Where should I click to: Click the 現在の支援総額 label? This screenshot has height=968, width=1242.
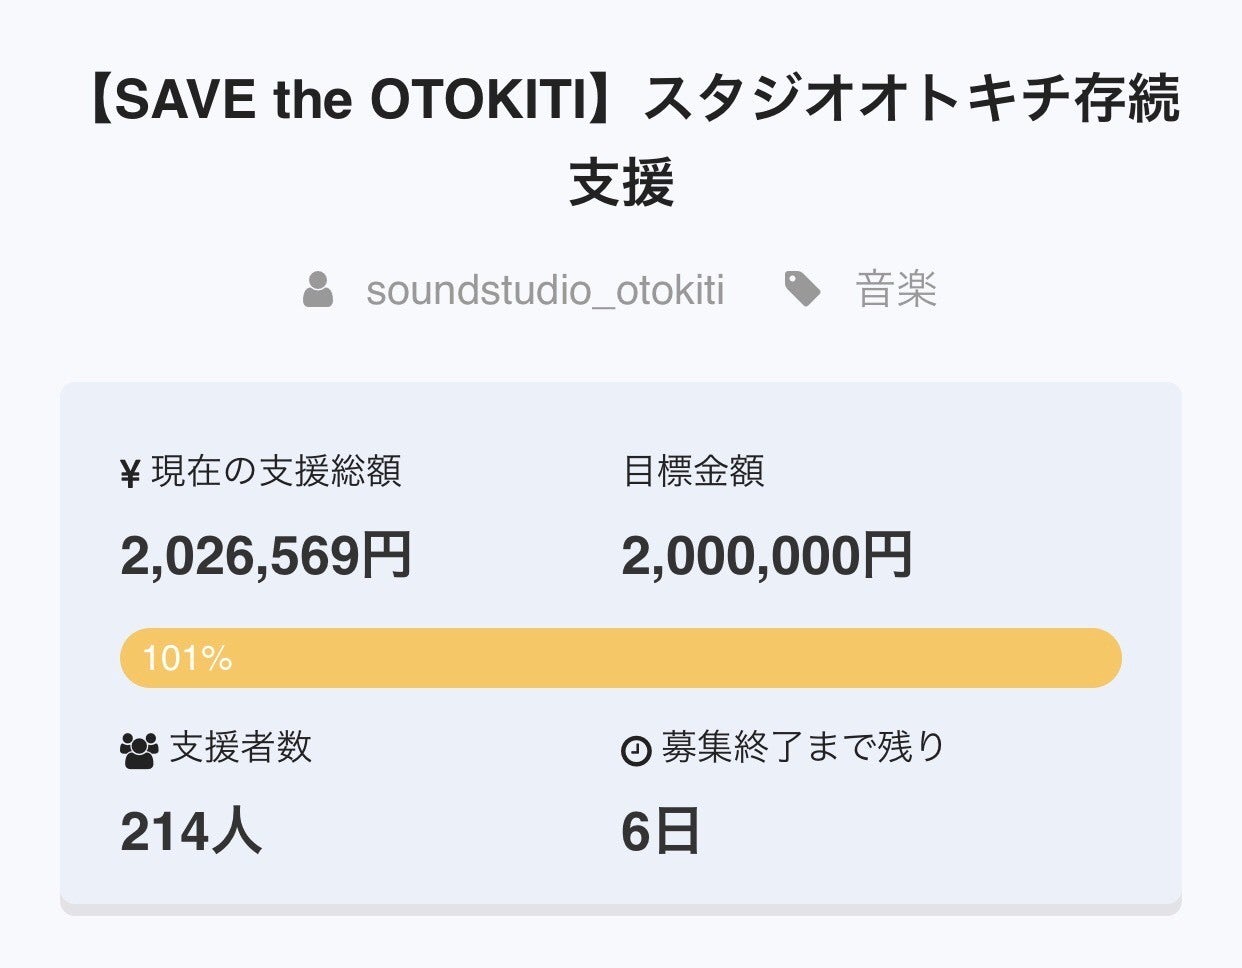(x=276, y=471)
